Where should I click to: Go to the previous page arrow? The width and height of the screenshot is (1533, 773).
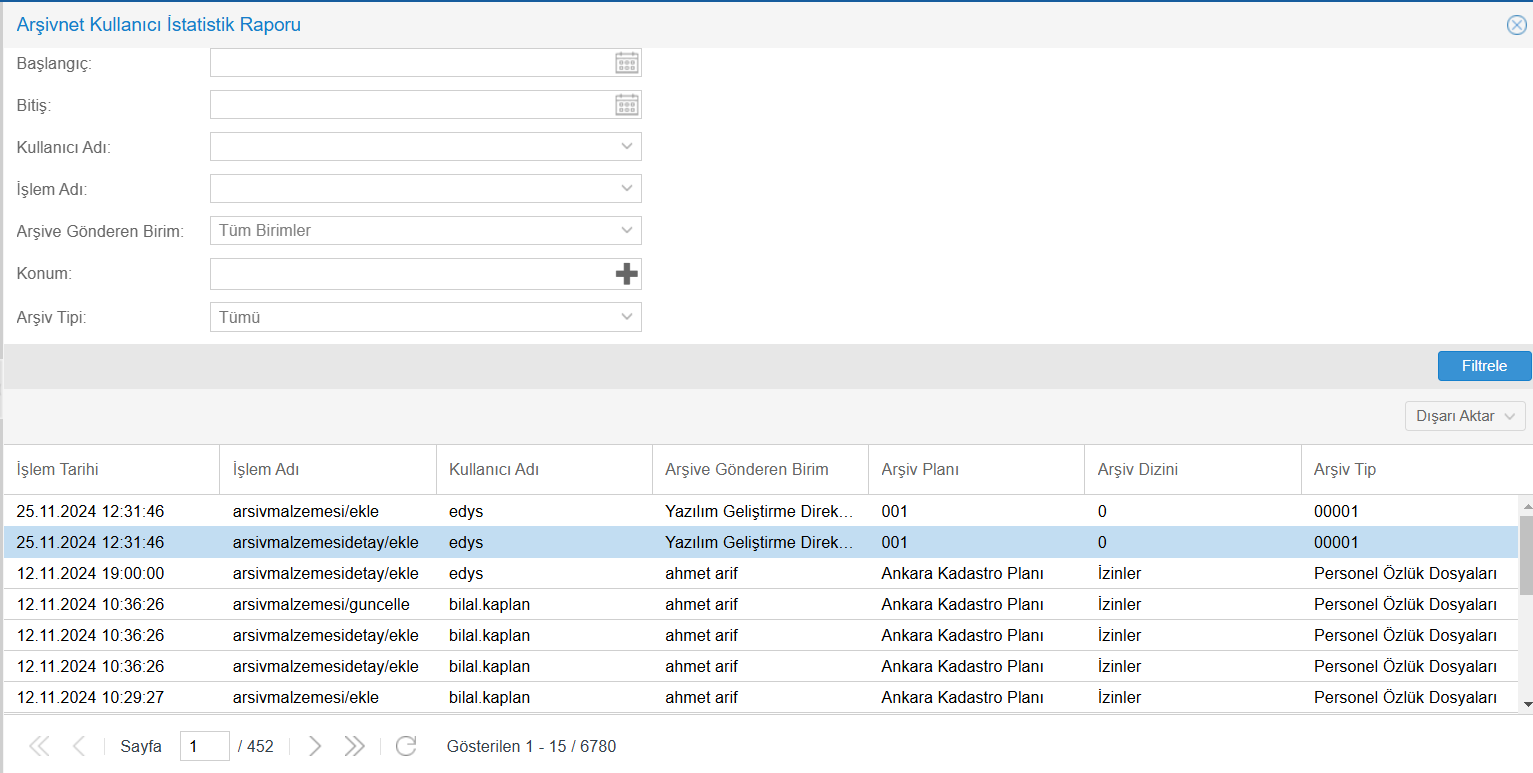(x=79, y=746)
